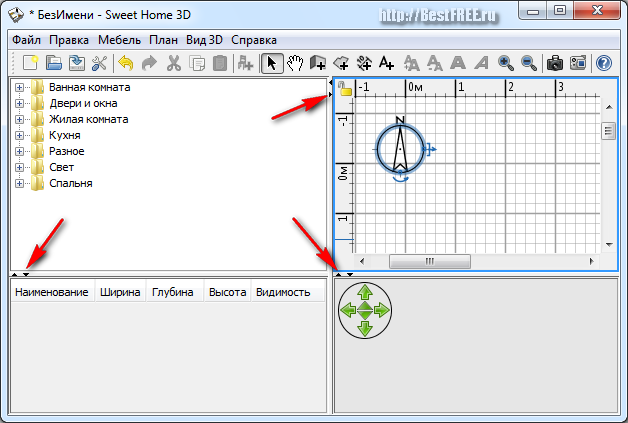Toggle bold text style icon
The image size is (628, 423).
click(458, 63)
